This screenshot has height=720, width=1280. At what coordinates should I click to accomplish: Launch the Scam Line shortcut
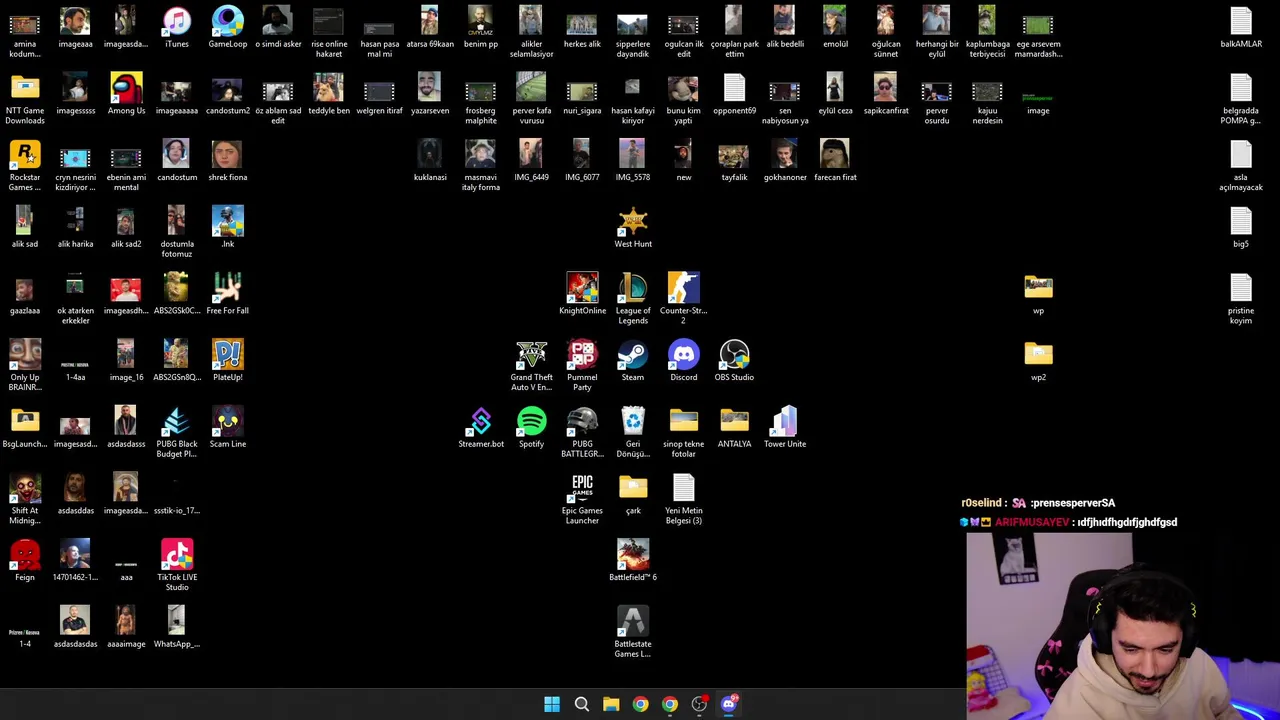[227, 428]
